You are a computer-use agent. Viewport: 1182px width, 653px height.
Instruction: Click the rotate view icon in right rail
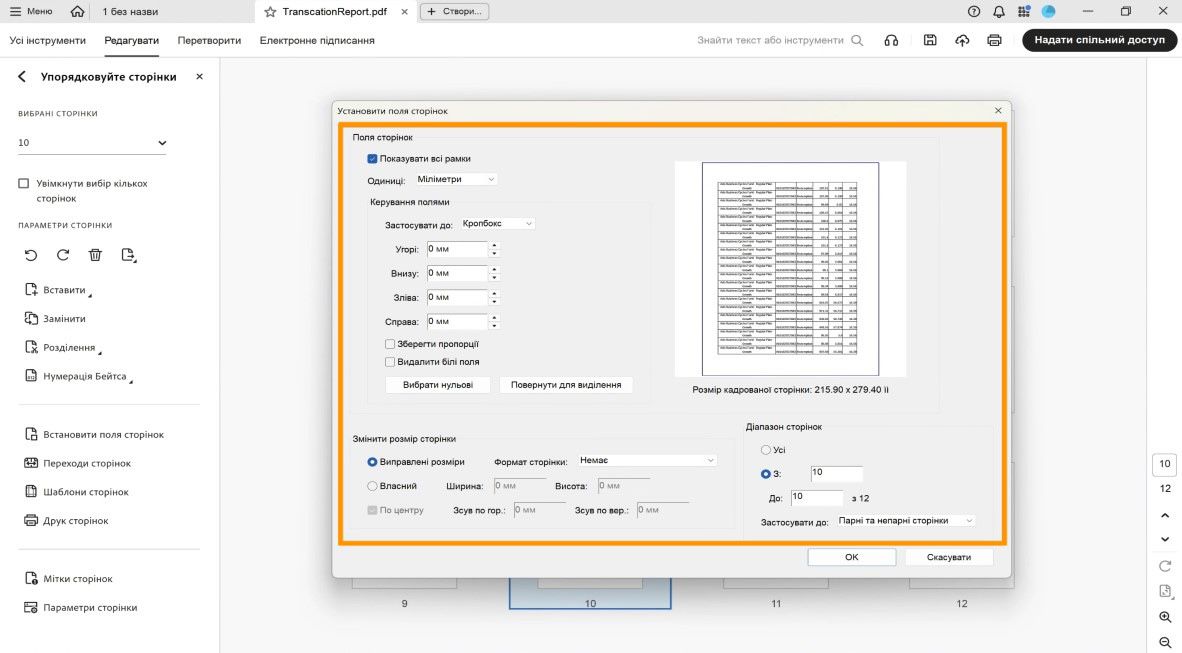(1165, 566)
